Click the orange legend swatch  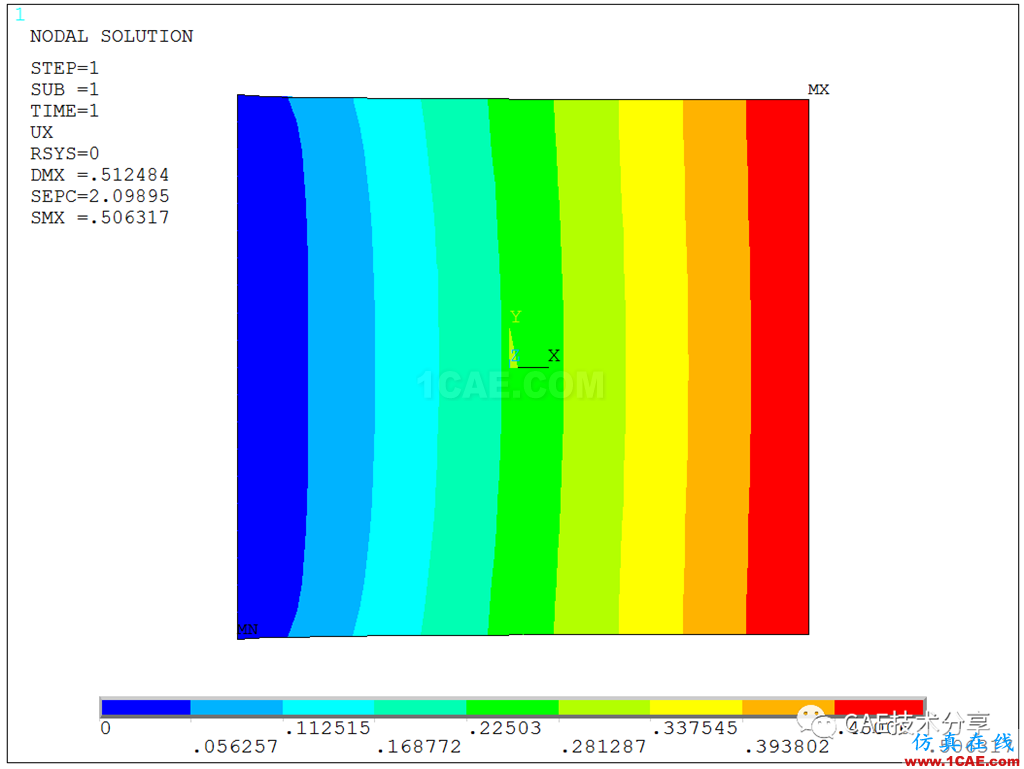[x=788, y=708]
